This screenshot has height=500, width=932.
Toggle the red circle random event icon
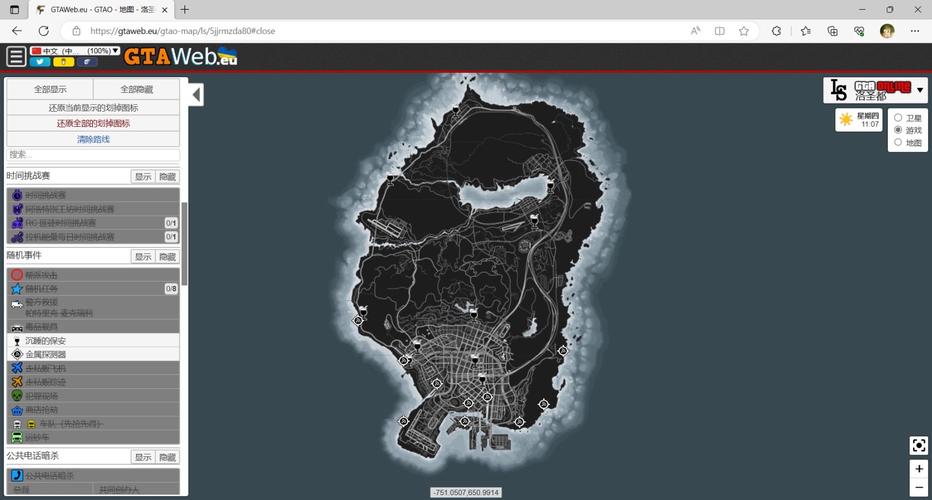(17, 275)
